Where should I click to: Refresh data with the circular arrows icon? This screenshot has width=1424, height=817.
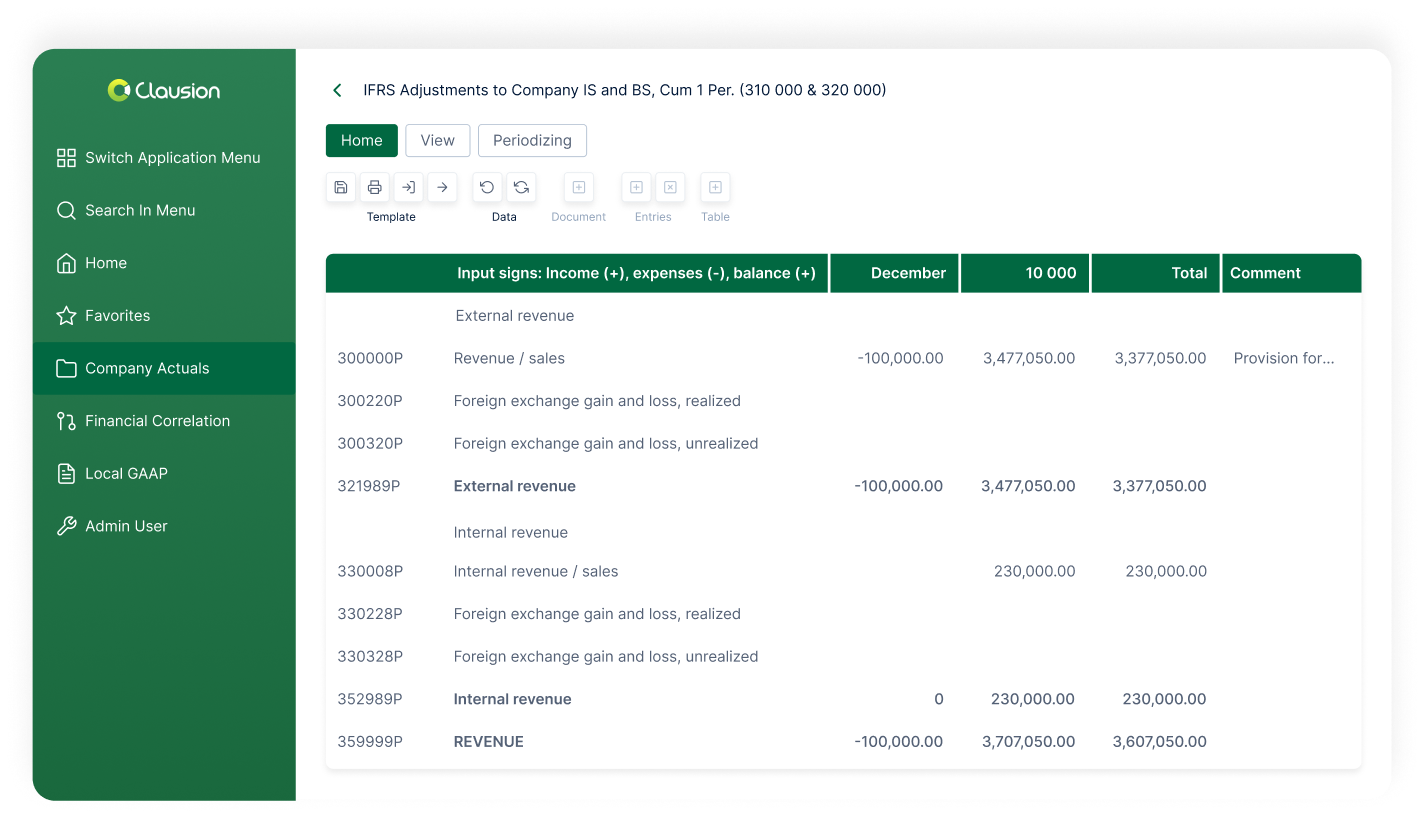click(521, 187)
